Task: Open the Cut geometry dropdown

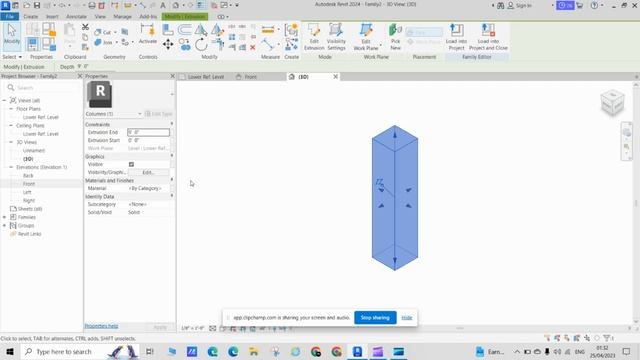Action: (116, 32)
